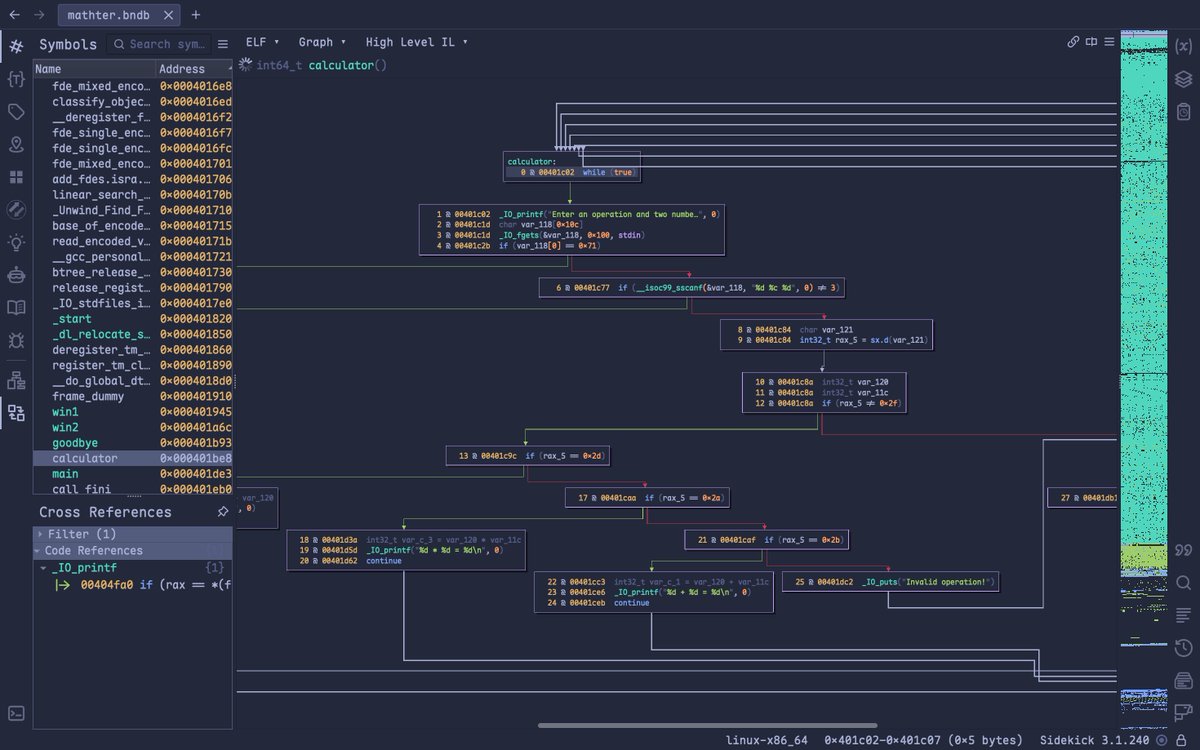The image size is (1200, 750).
Task: Sort symbols by Address column header
Action: coord(195,69)
